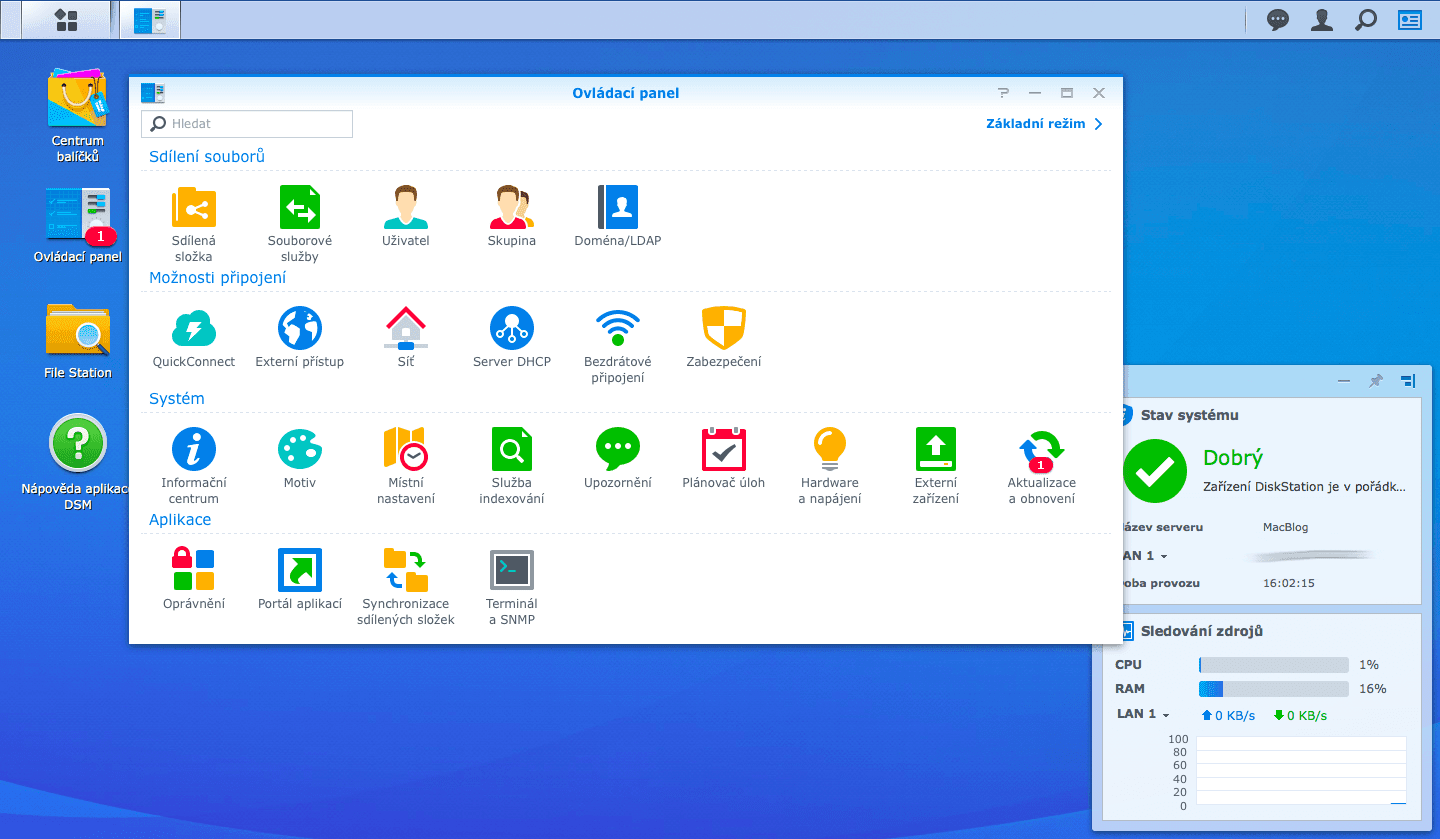Open Informační centrum

(194, 466)
